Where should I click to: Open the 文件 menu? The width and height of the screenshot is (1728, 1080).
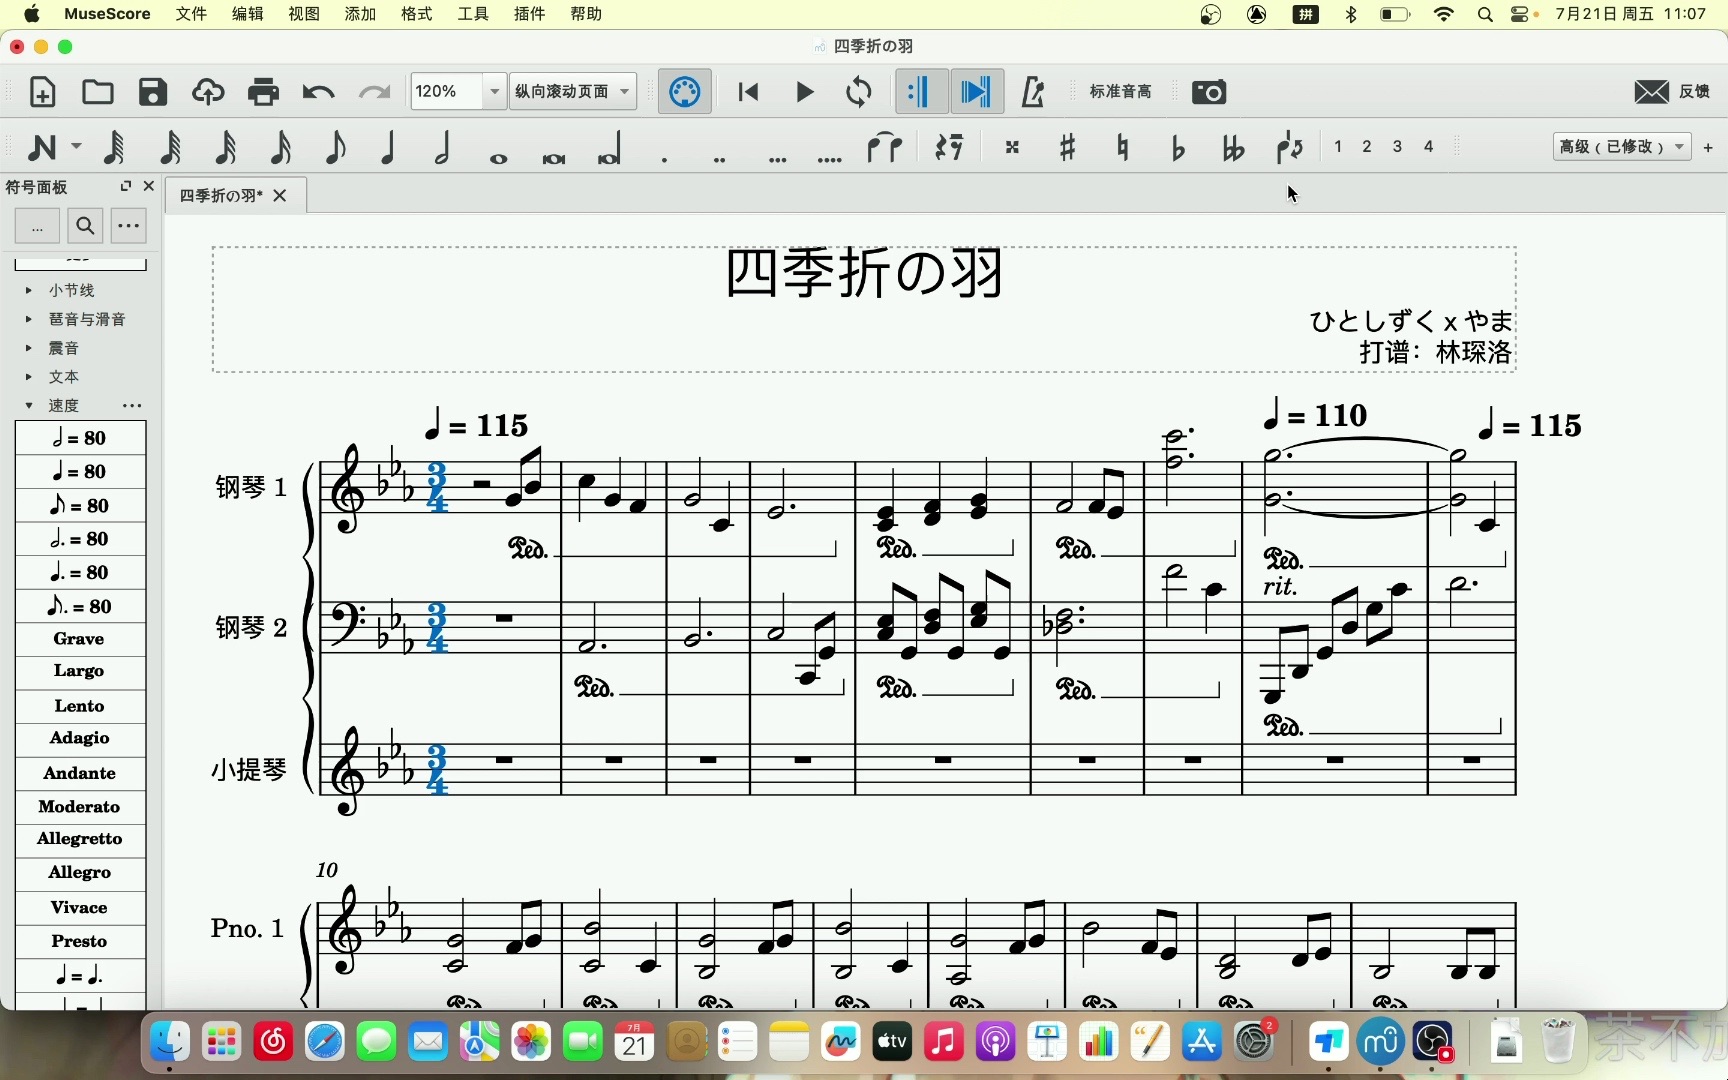click(191, 14)
